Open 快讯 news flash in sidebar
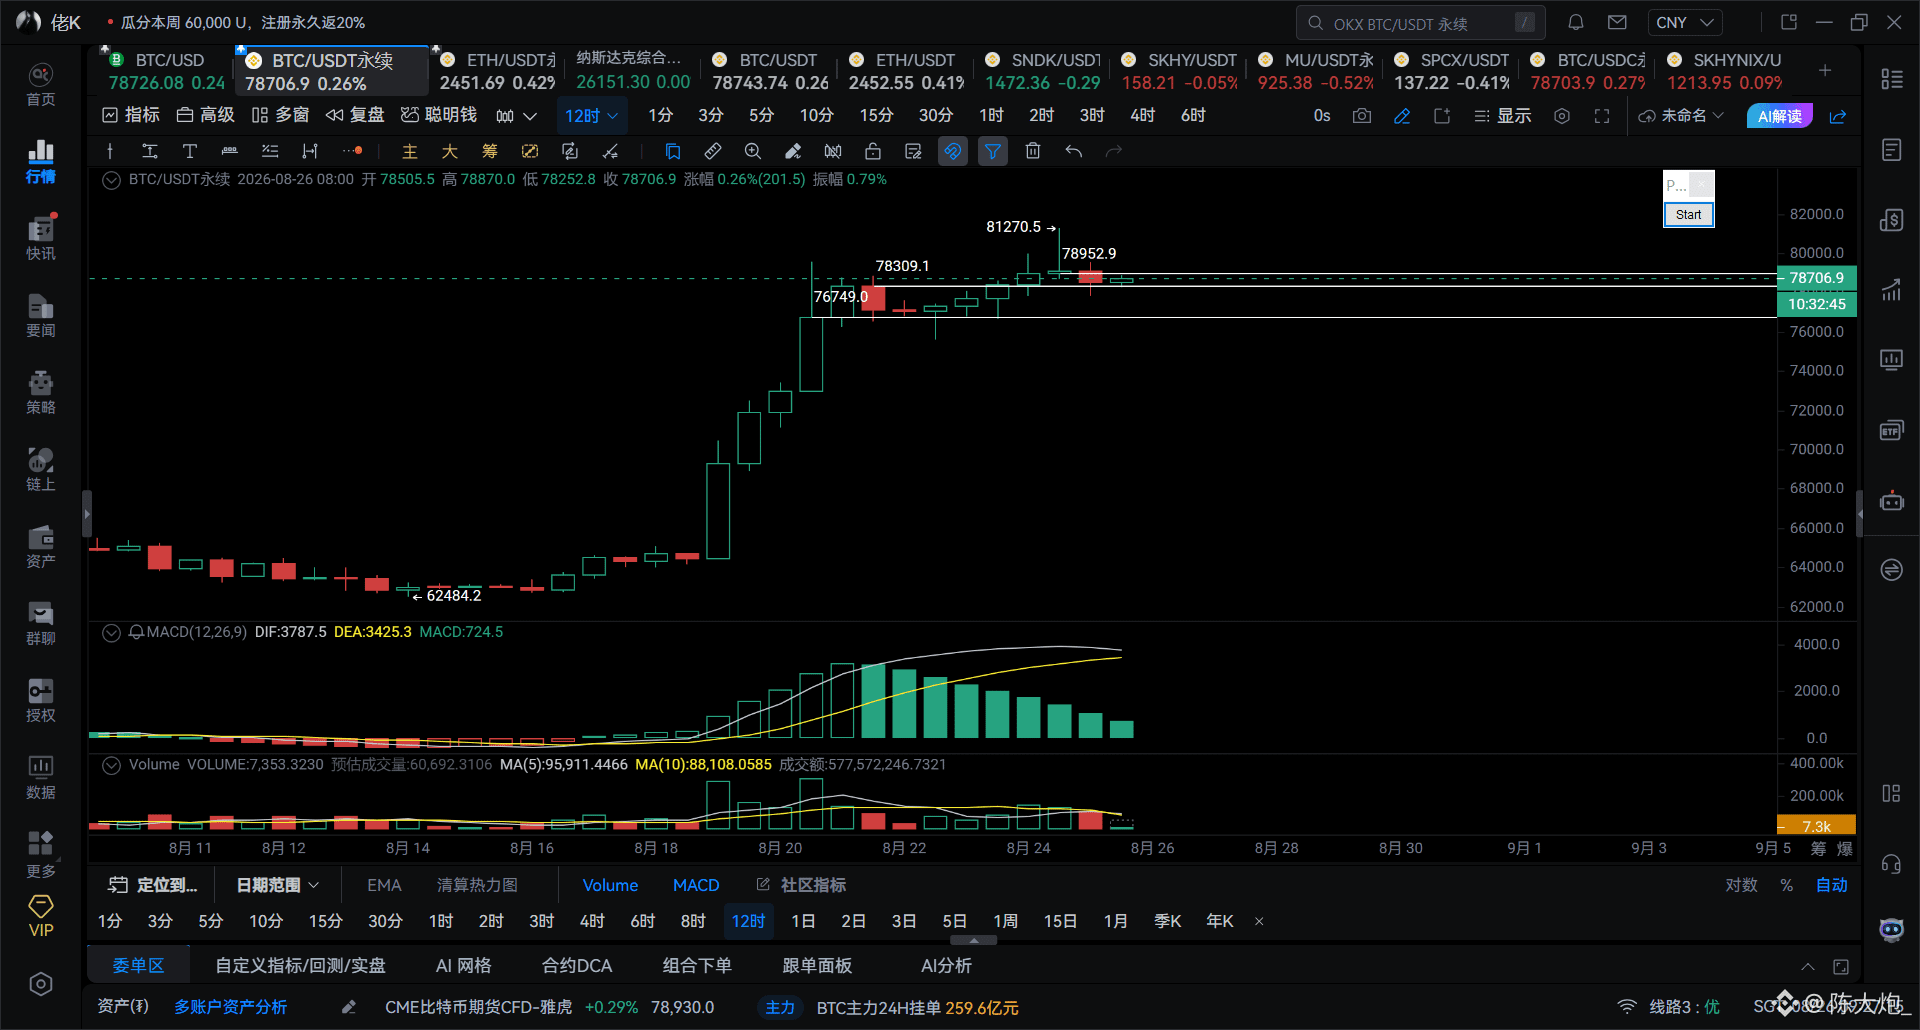Viewport: 1920px width, 1030px height. point(41,239)
